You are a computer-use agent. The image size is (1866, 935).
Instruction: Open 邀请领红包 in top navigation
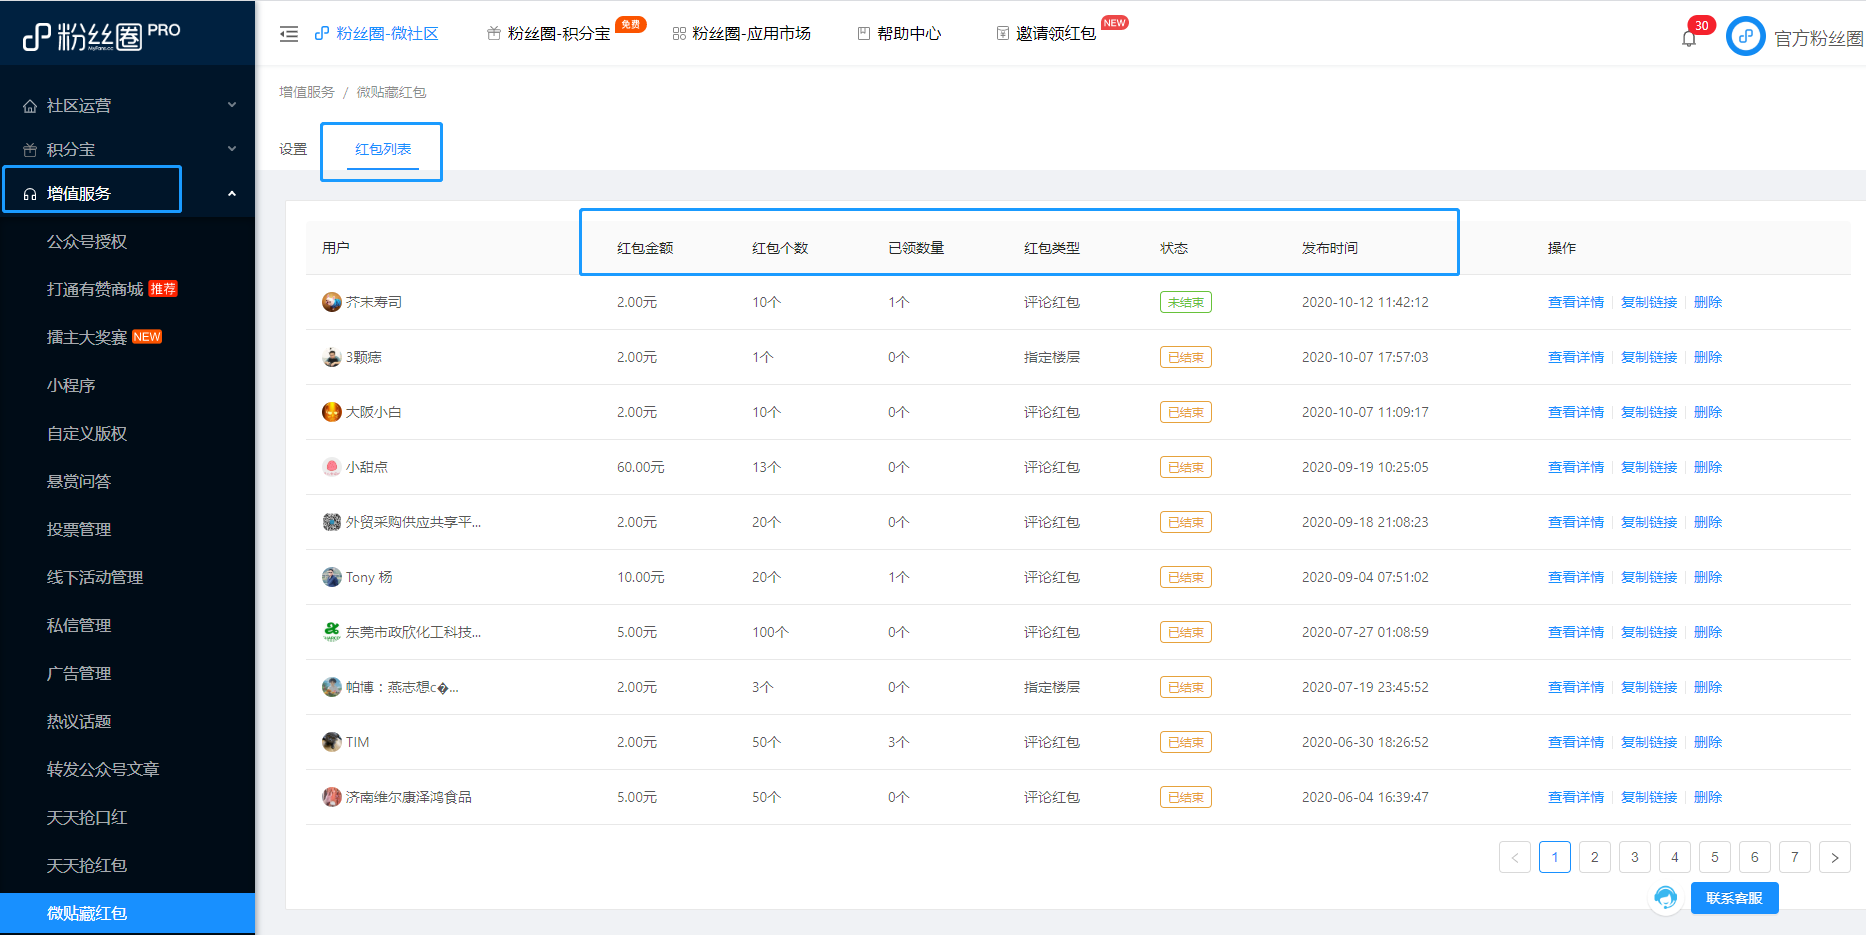pos(1046,34)
